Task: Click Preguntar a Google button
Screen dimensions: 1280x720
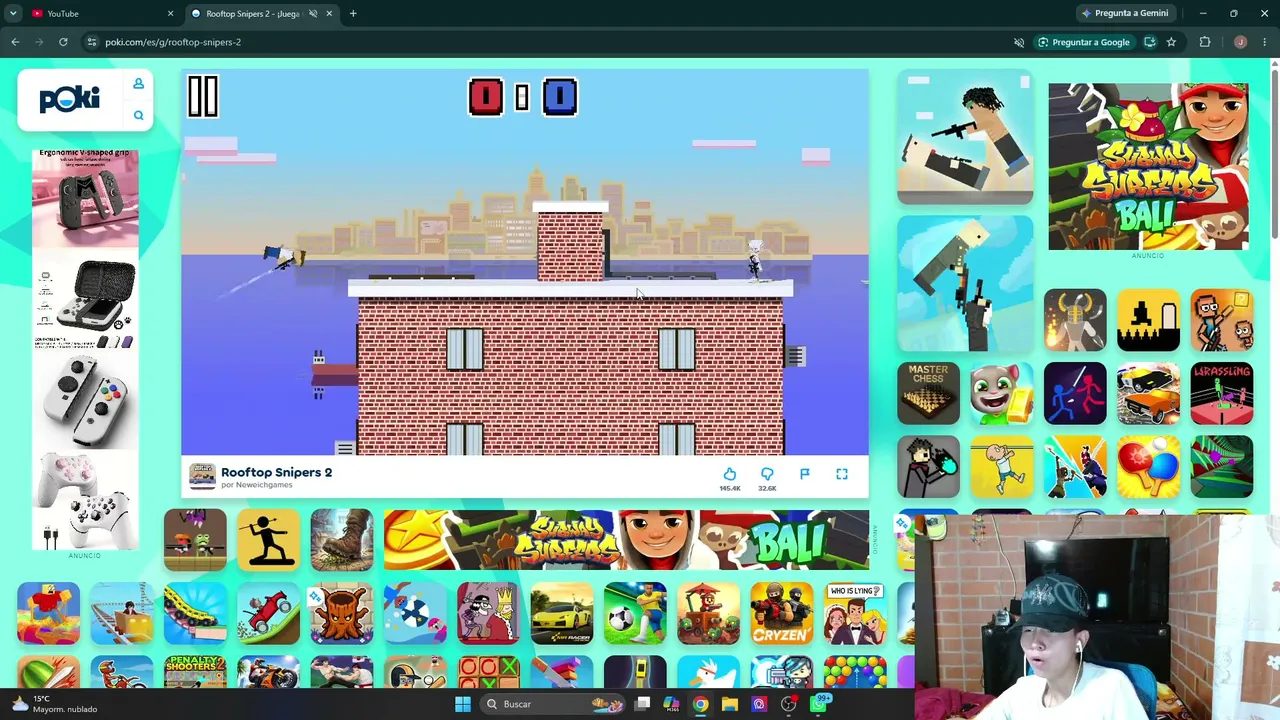Action: (1084, 42)
